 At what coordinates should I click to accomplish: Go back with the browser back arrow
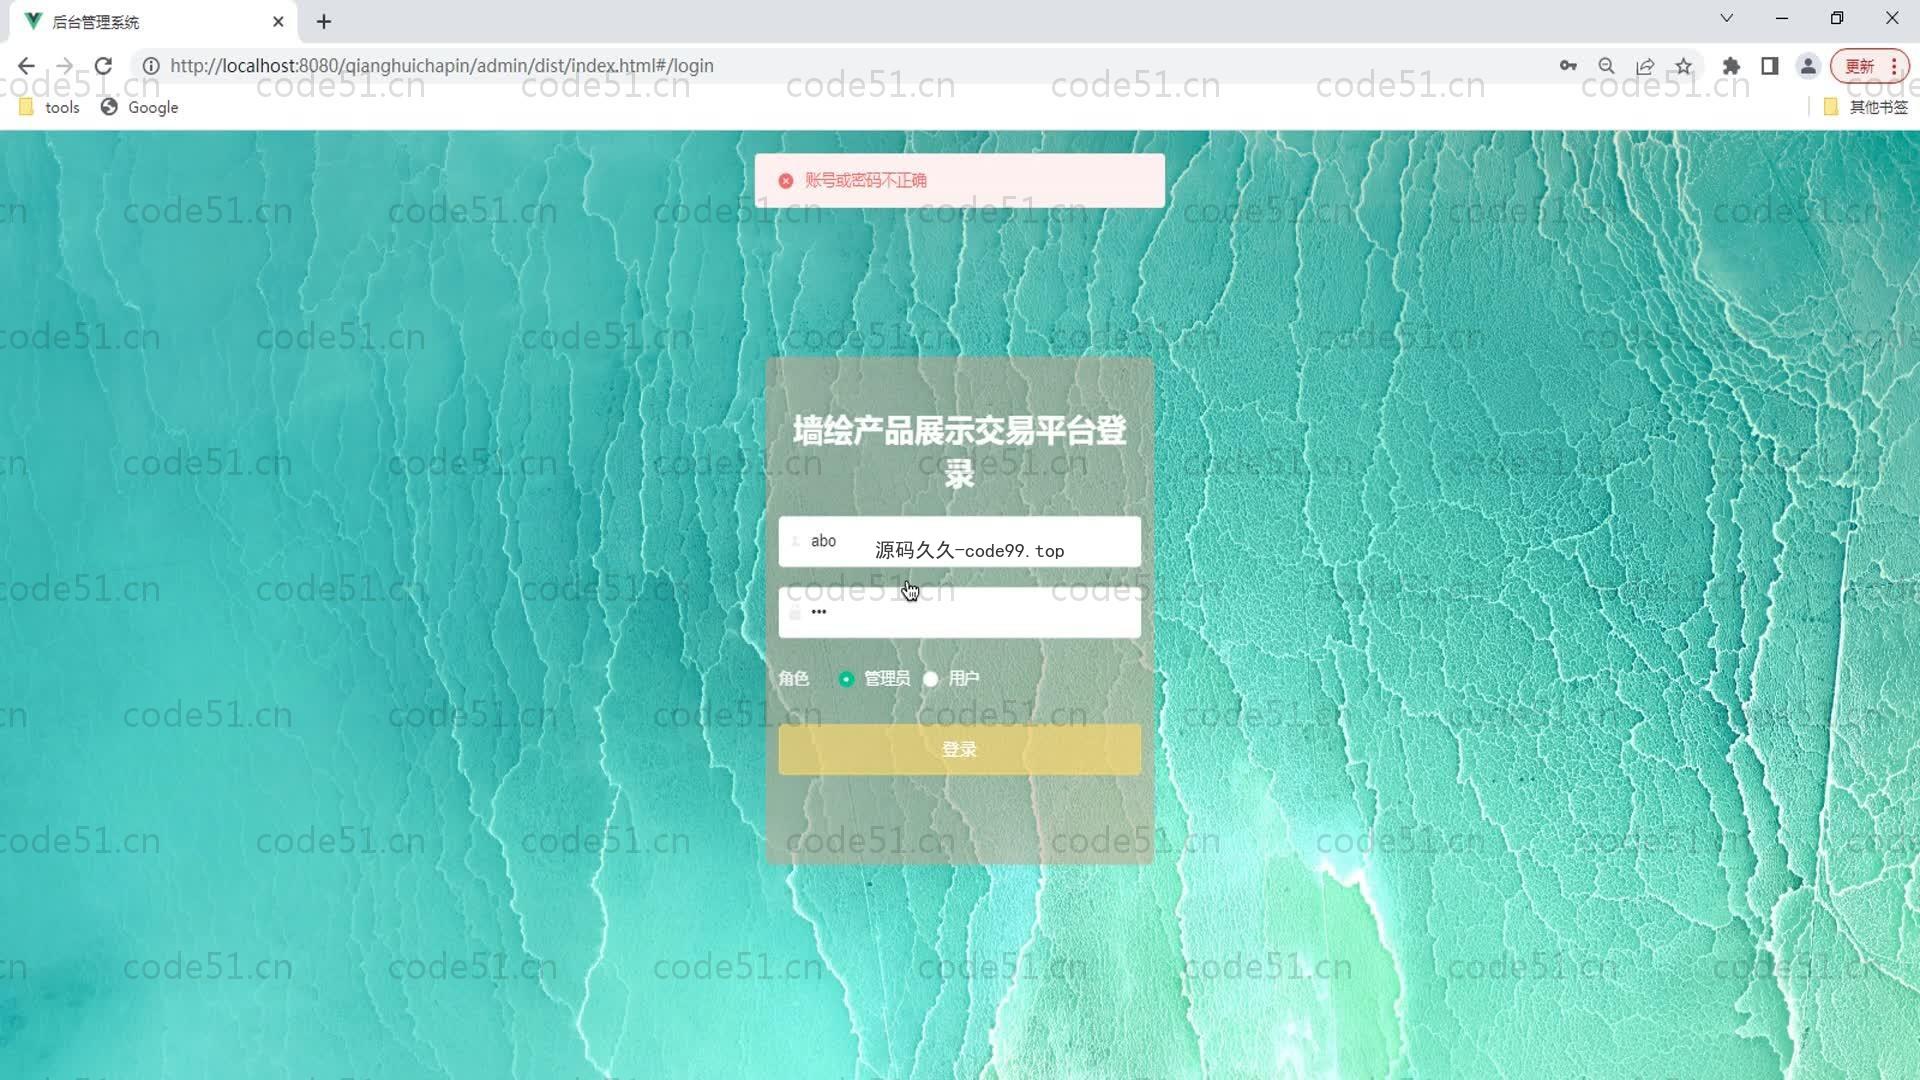26,66
